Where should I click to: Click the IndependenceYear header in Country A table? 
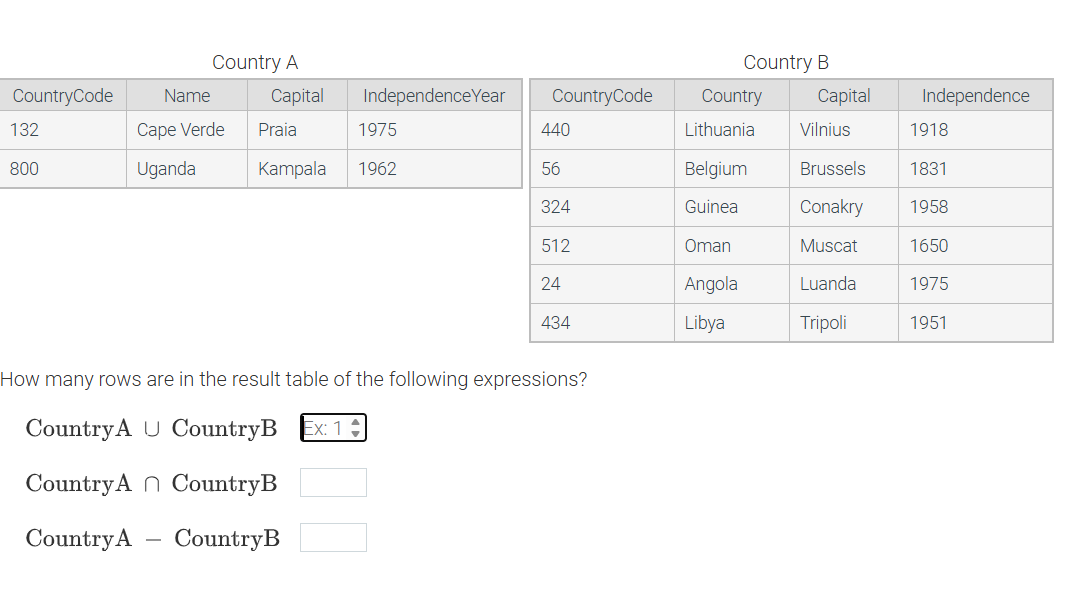[x=435, y=95]
